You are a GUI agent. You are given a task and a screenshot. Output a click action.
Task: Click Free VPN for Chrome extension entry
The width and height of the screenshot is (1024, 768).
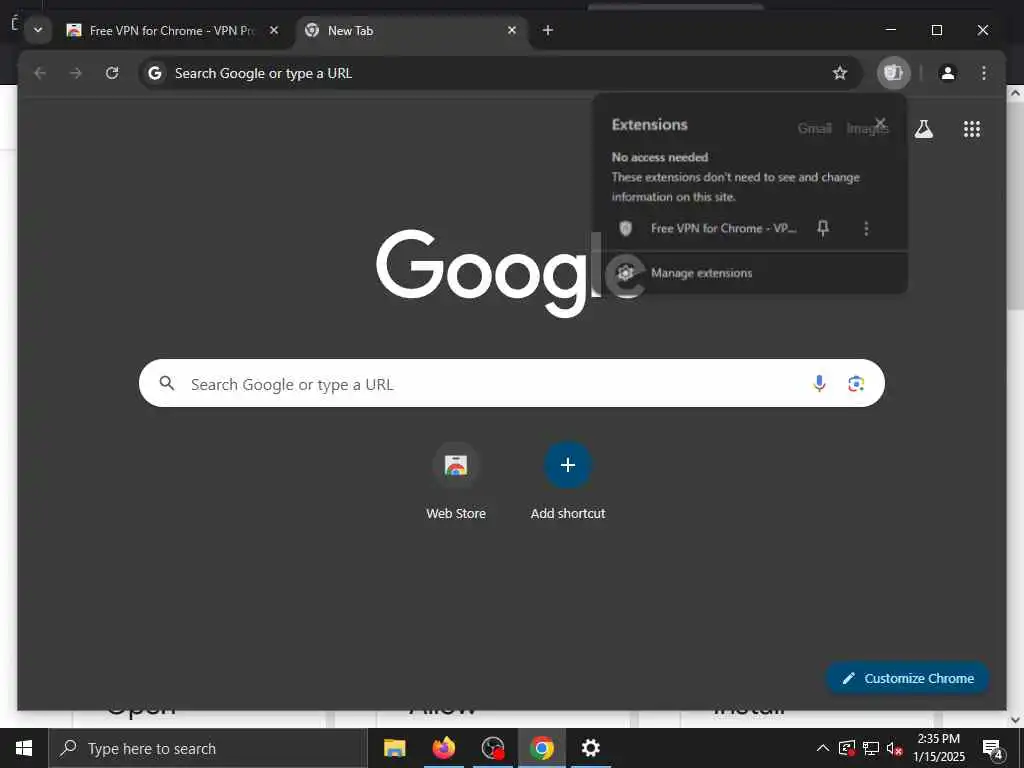point(723,228)
